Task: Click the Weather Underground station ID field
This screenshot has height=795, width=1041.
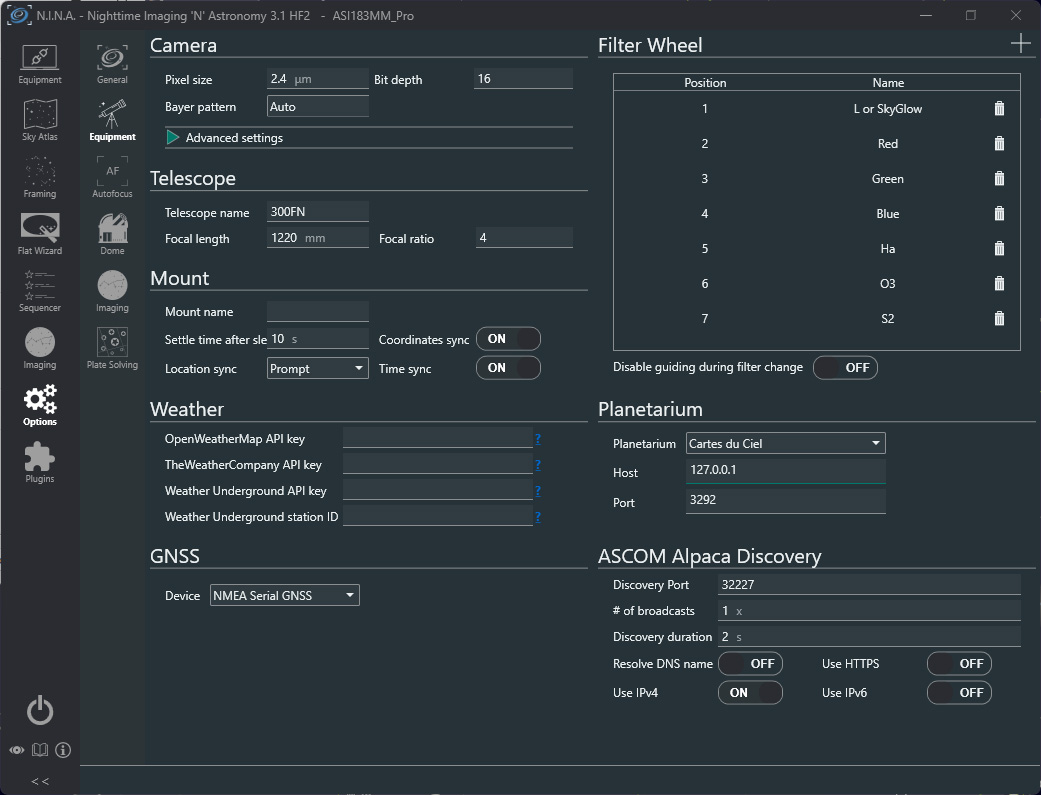Action: [438, 516]
